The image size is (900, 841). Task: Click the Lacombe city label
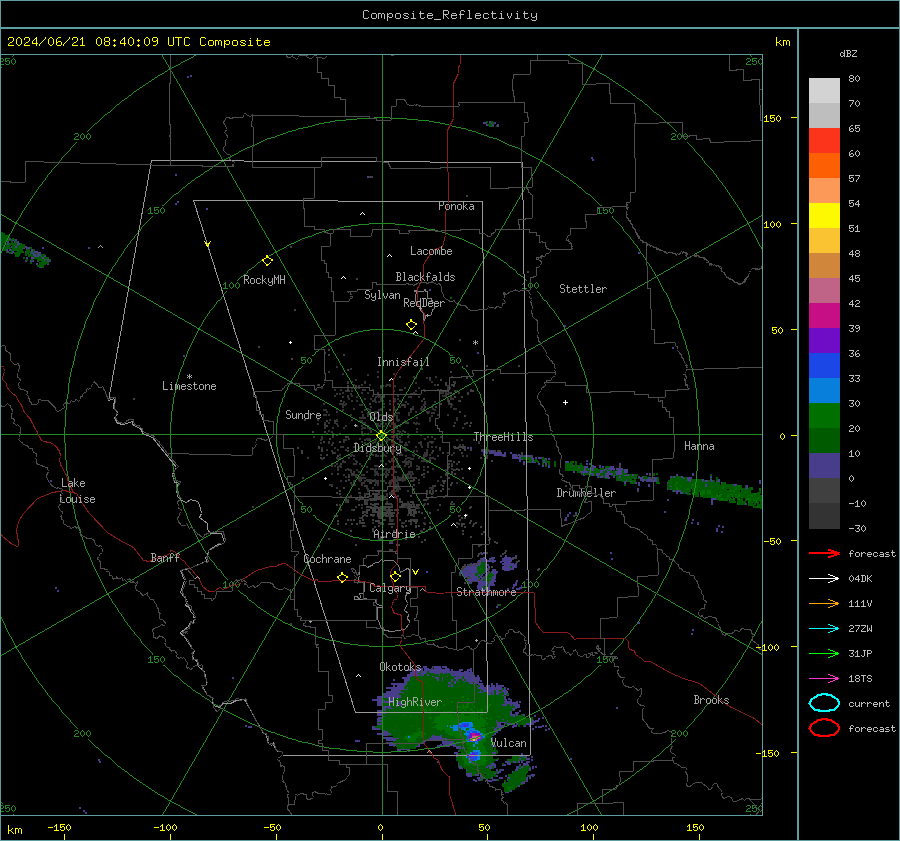pyautogui.click(x=431, y=251)
